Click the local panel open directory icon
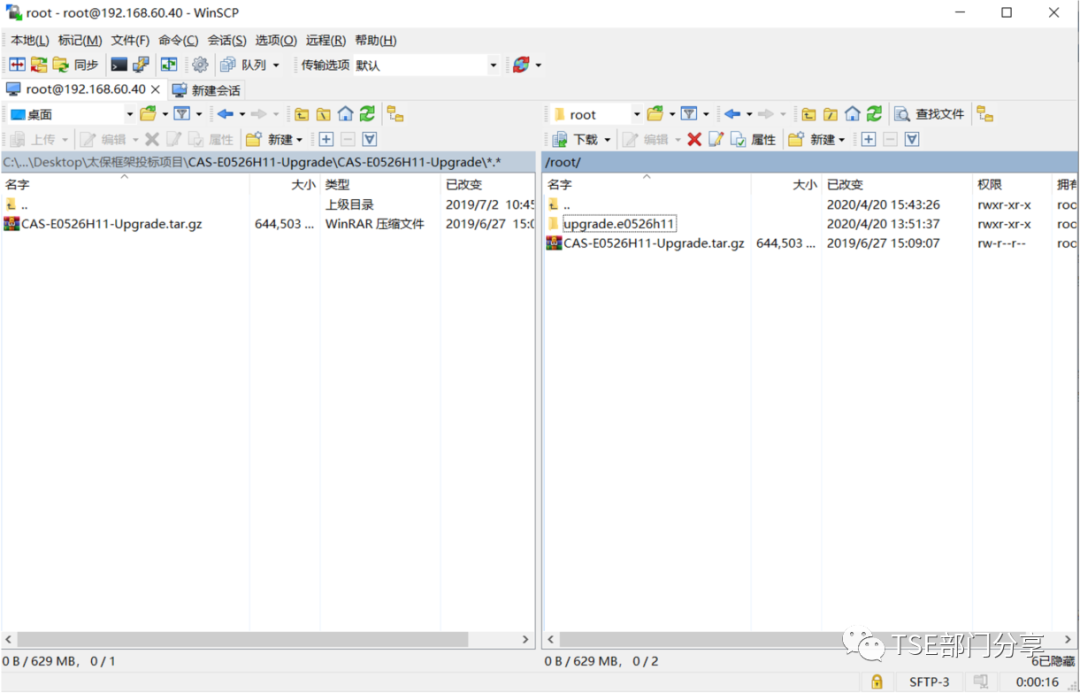Image resolution: width=1080 pixels, height=693 pixels. 148,114
